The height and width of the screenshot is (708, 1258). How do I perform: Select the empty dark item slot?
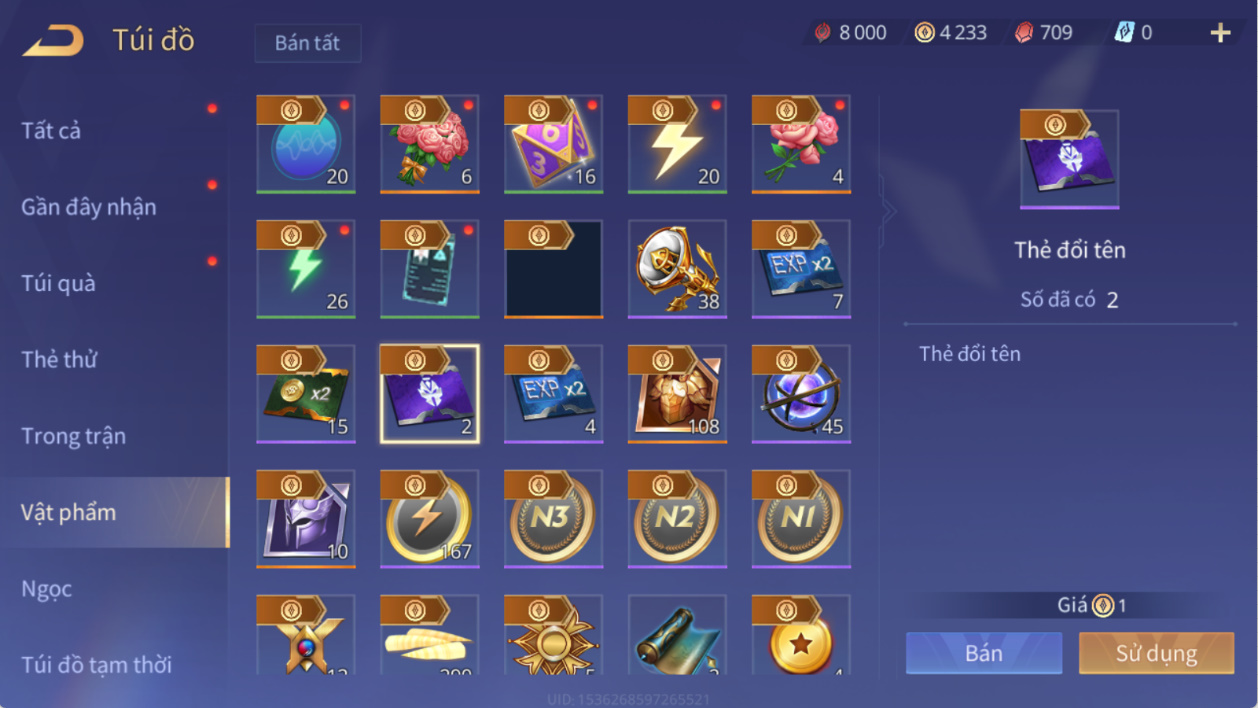tap(554, 269)
